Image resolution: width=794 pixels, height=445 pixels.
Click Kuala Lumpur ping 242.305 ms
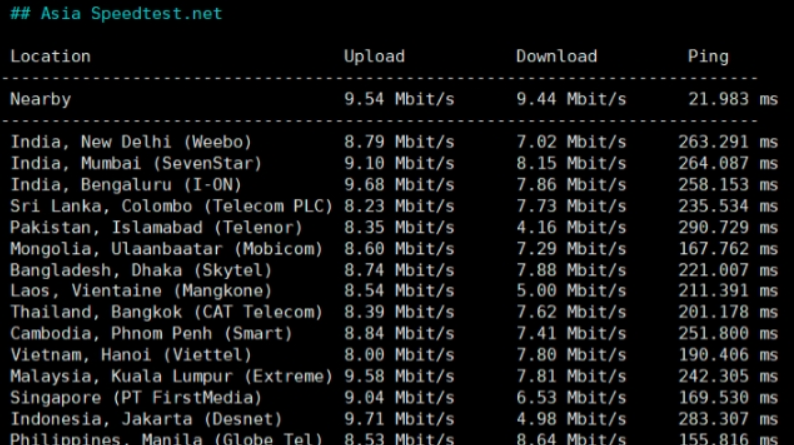click(728, 377)
